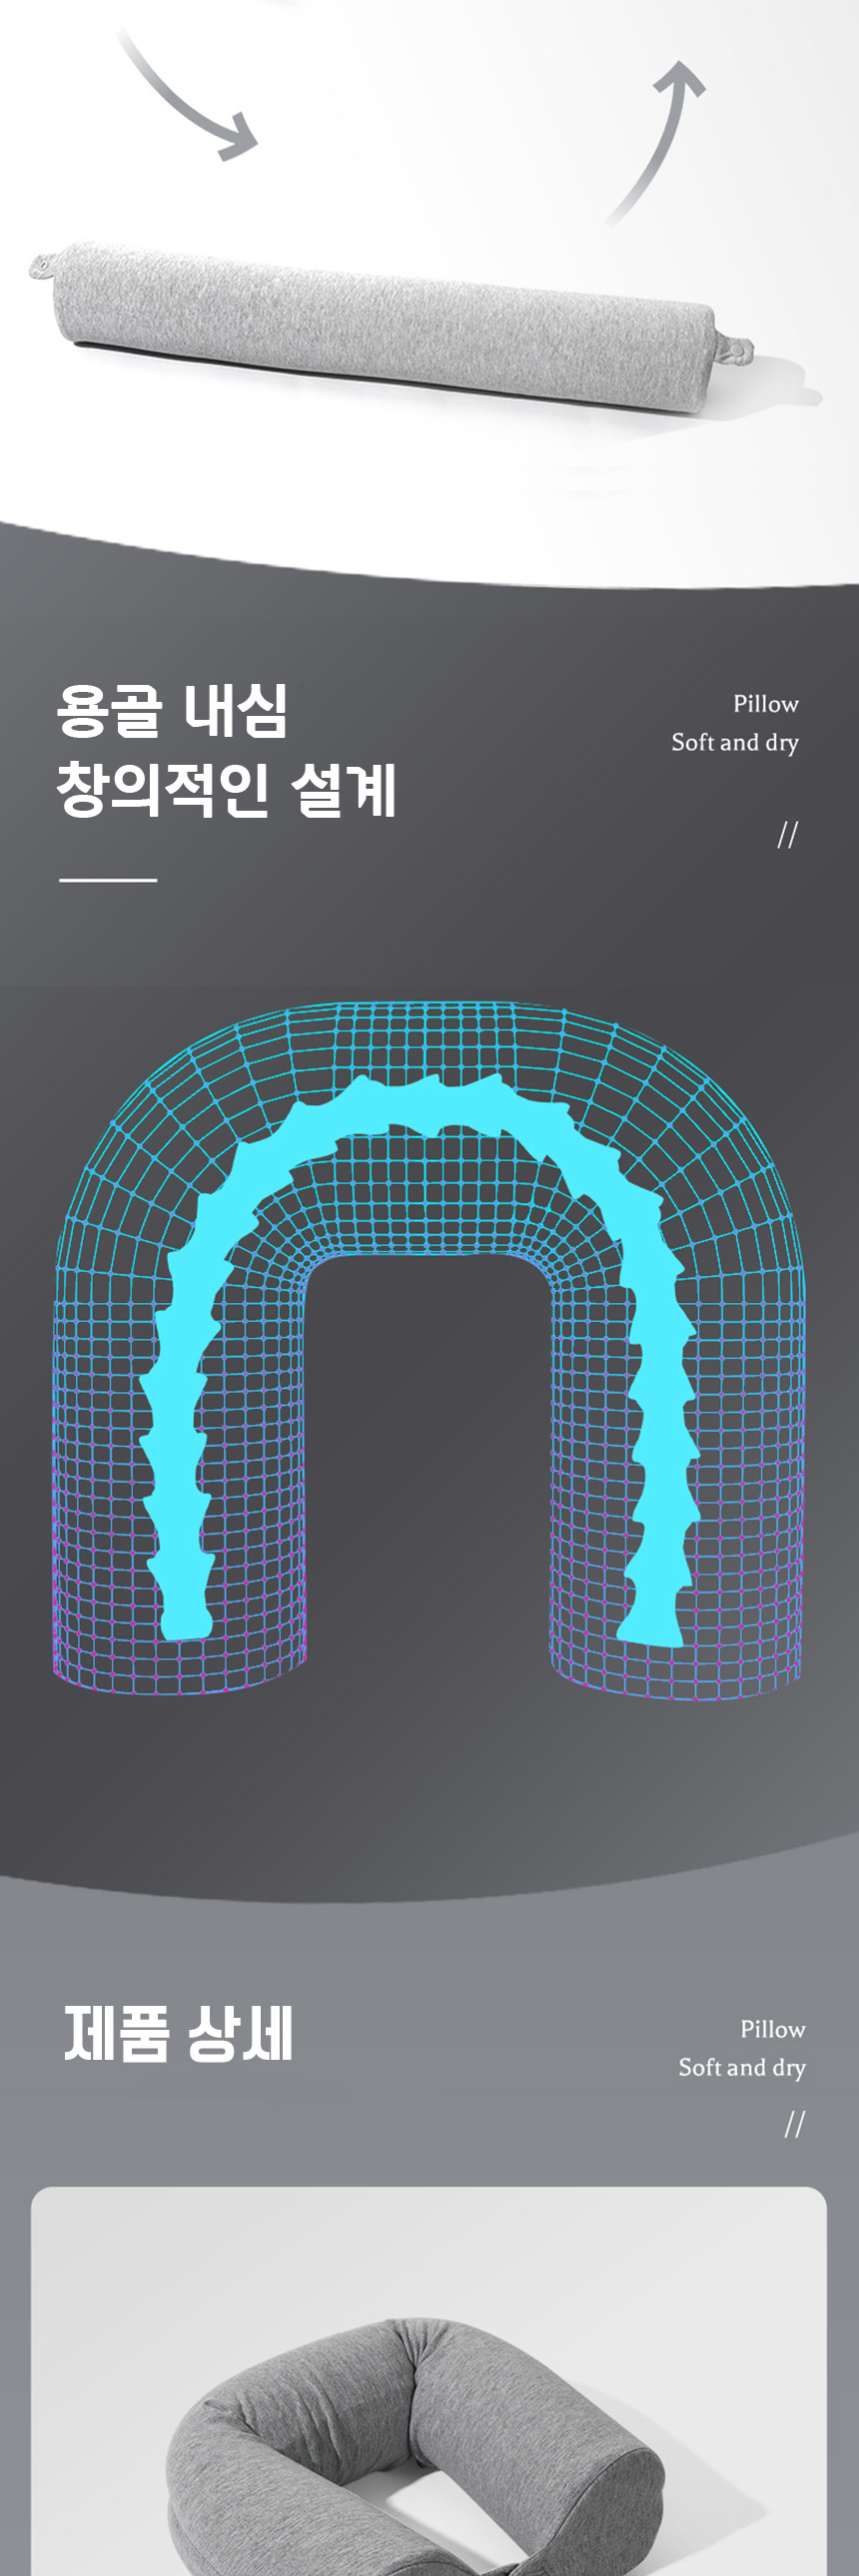This screenshot has height=2576, width=859.
Task: Click the 제품 상세 section heading
Action: tap(178, 2034)
